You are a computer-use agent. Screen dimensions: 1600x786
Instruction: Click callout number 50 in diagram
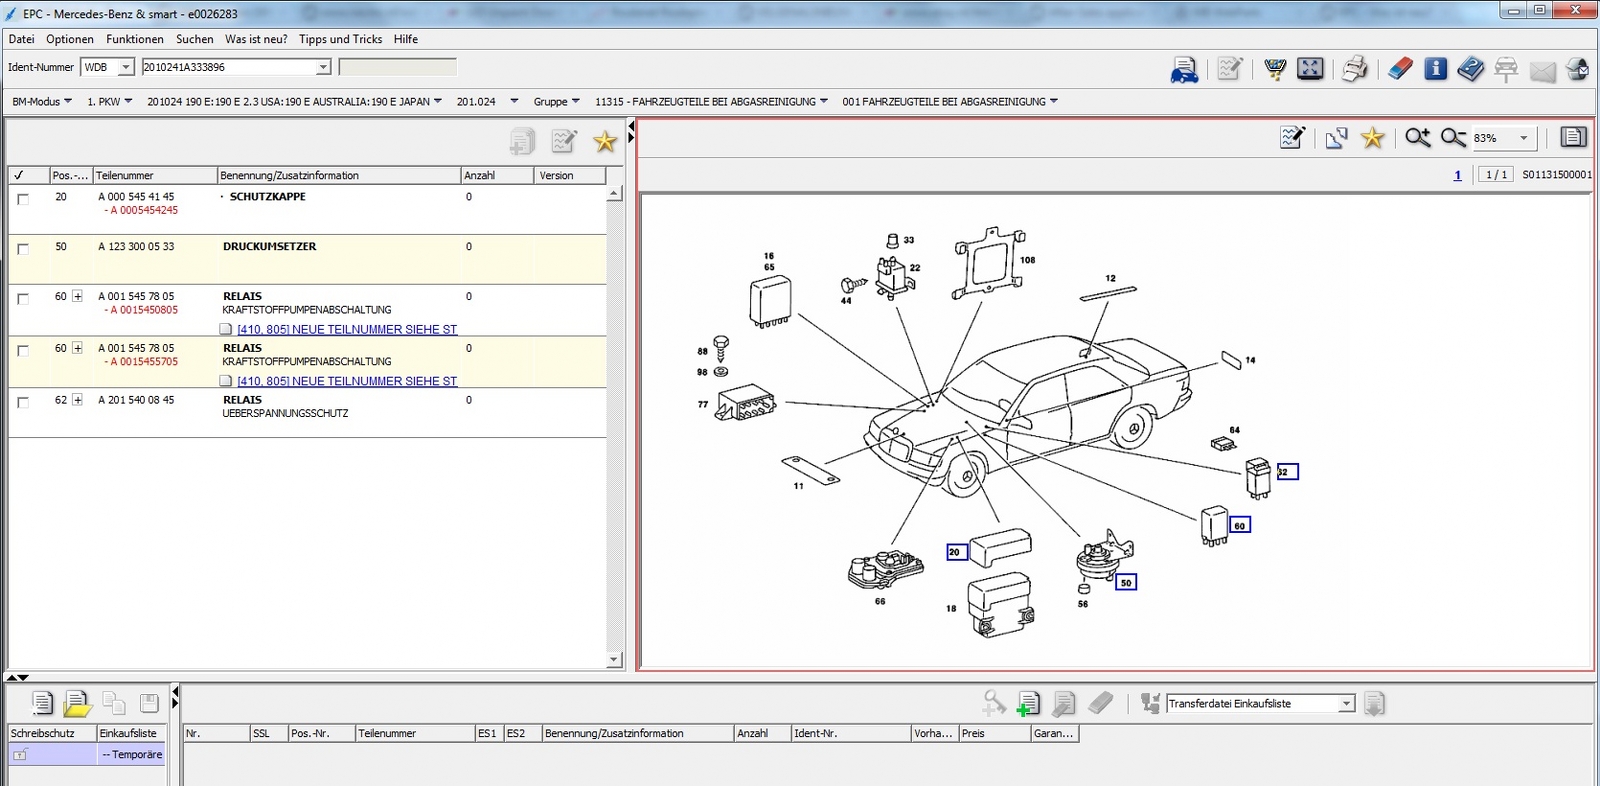coord(1126,582)
